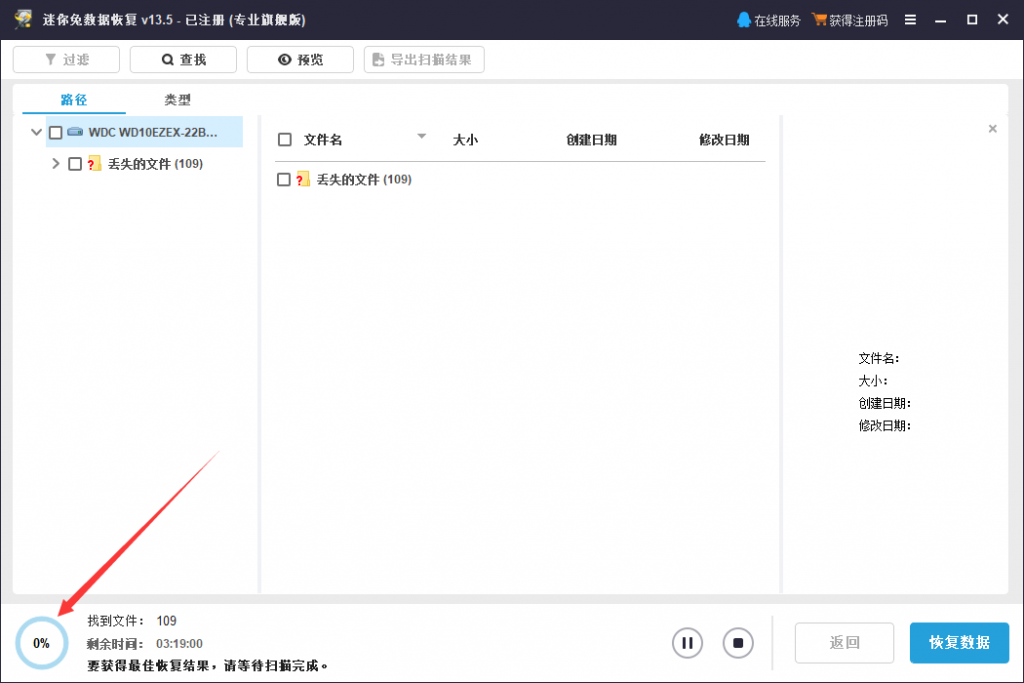
Task: Click the app logo in title bar
Action: (24, 19)
